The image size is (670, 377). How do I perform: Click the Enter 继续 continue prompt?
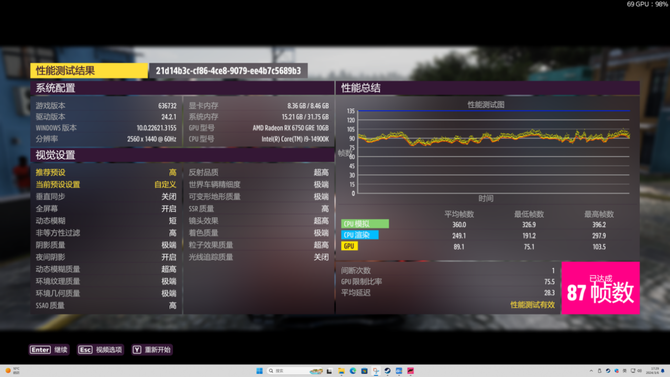coord(49,350)
